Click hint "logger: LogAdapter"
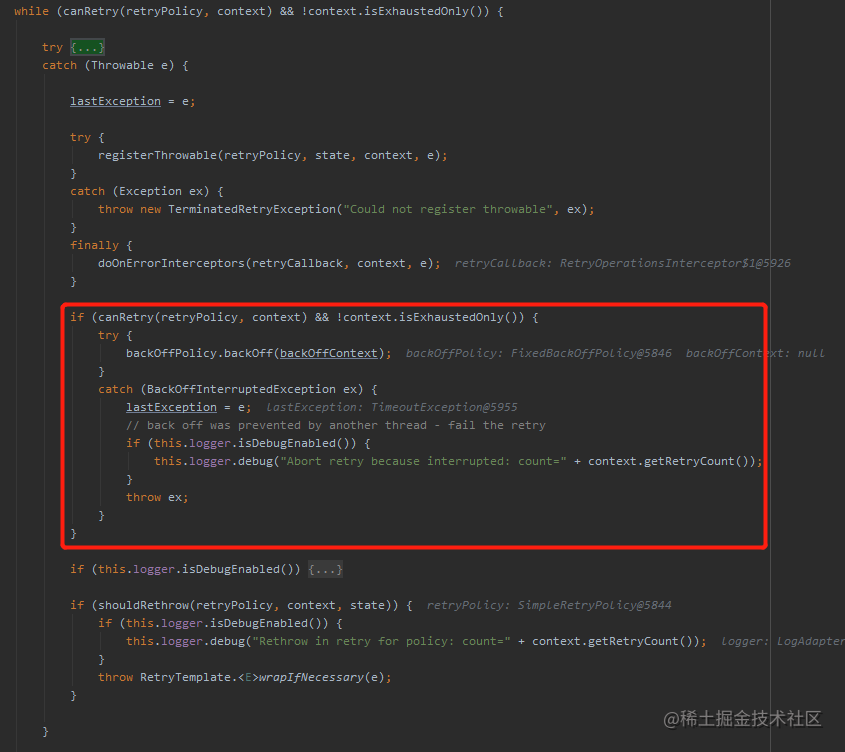Screen dimensions: 845x752 click(783, 641)
